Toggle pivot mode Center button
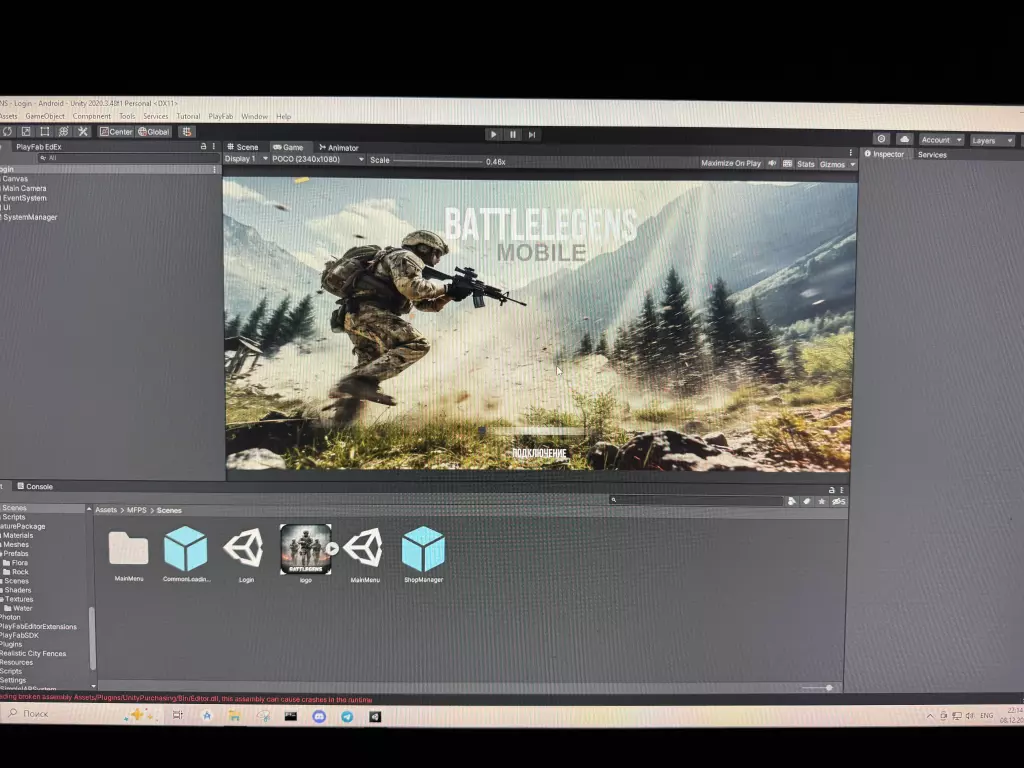Screen dimensions: 1024x768 pos(116,131)
